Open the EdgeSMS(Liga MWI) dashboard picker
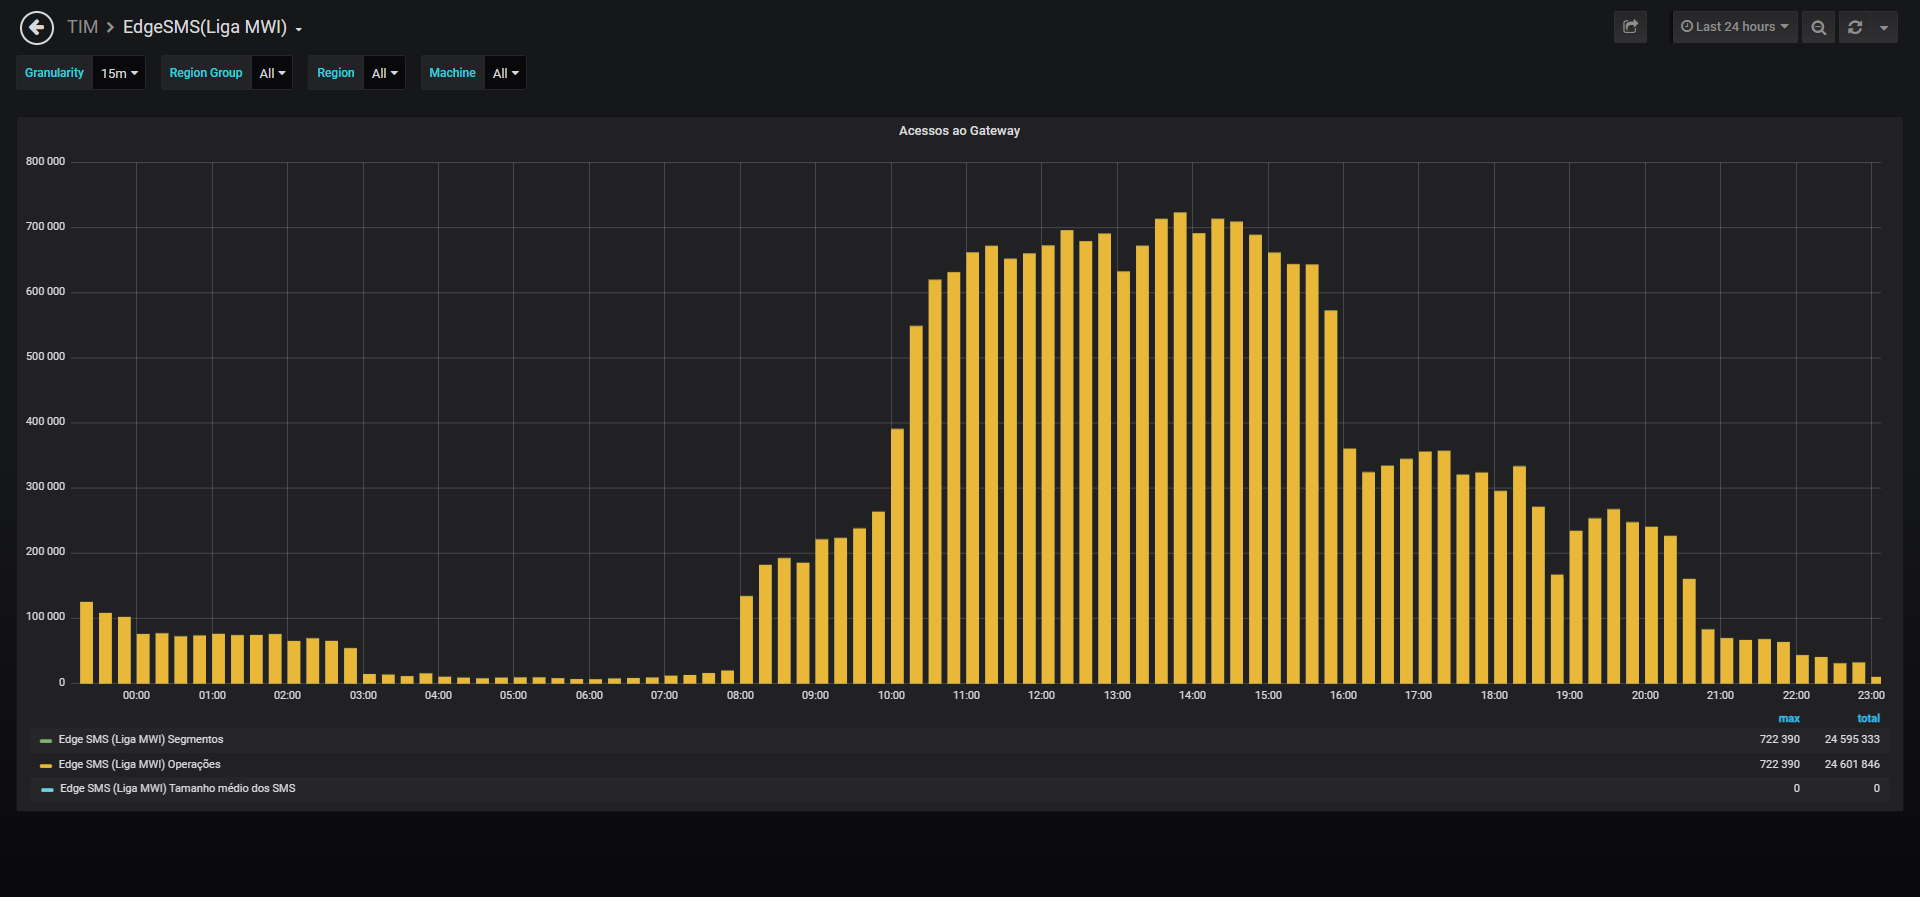Image resolution: width=1920 pixels, height=897 pixels. pos(213,27)
